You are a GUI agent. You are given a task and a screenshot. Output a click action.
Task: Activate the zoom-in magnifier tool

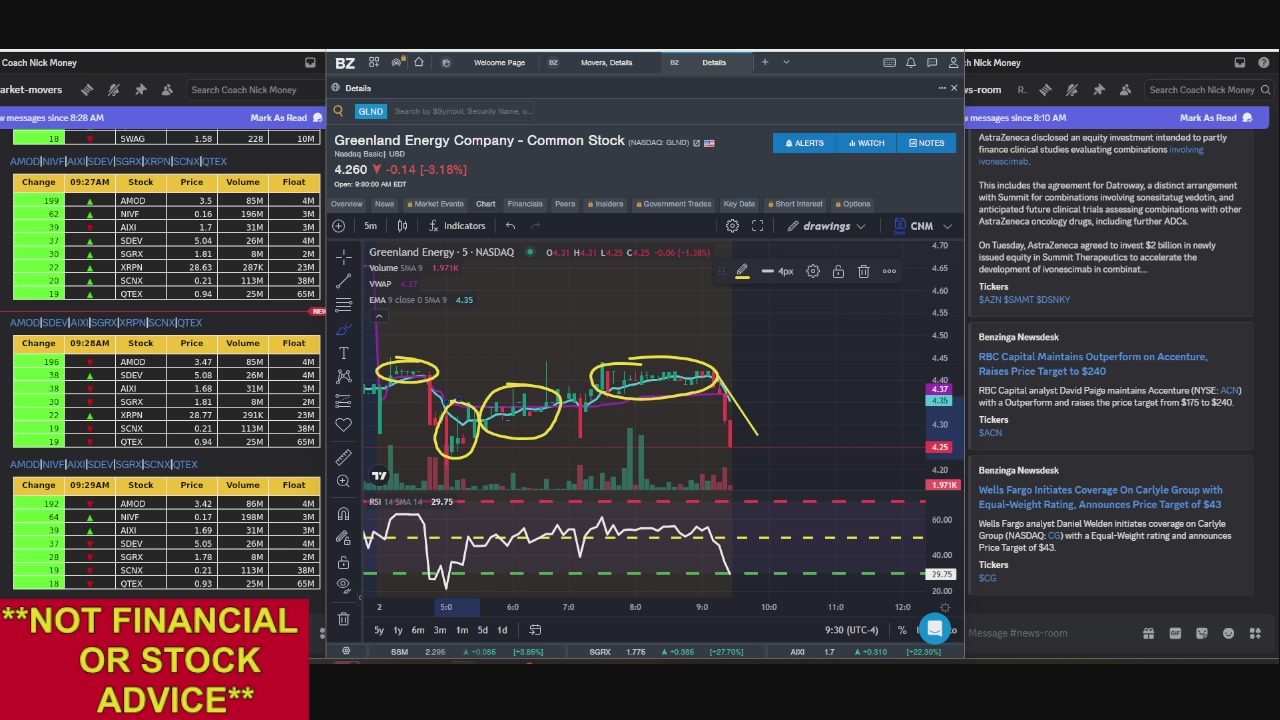[343, 481]
